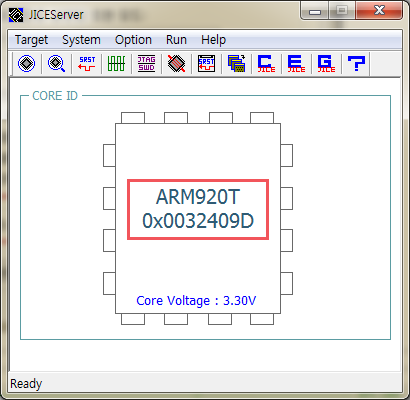Launch the G JICE toolbar icon
The width and height of the screenshot is (410, 400).
click(326, 63)
